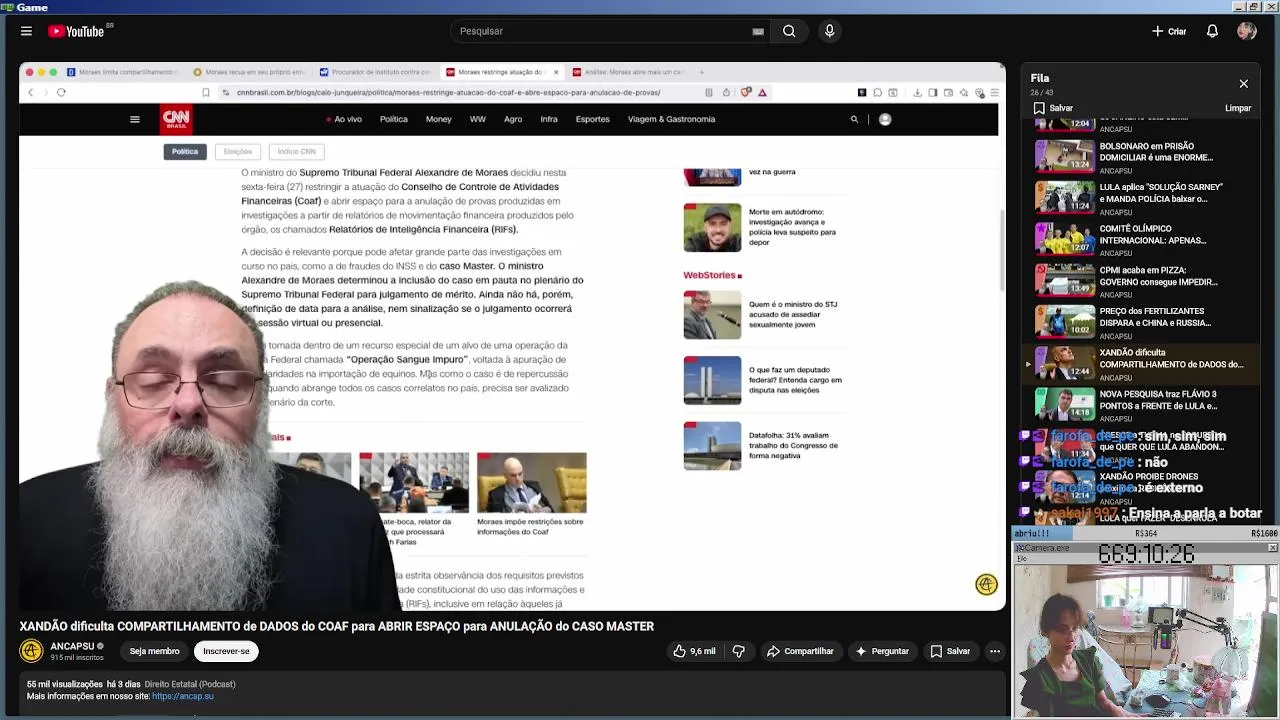
Task: Click the magnifier search button
Action: [x=789, y=31]
